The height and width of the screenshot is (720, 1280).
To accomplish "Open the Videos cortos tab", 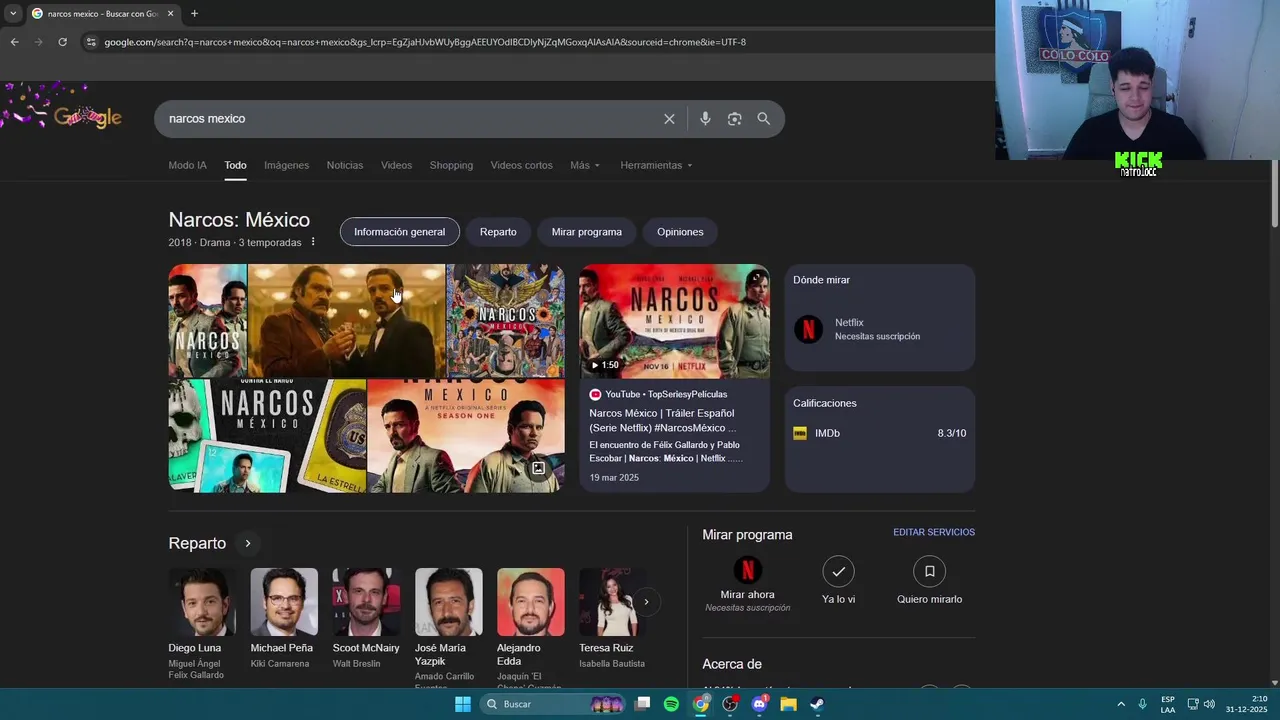I will point(521,165).
